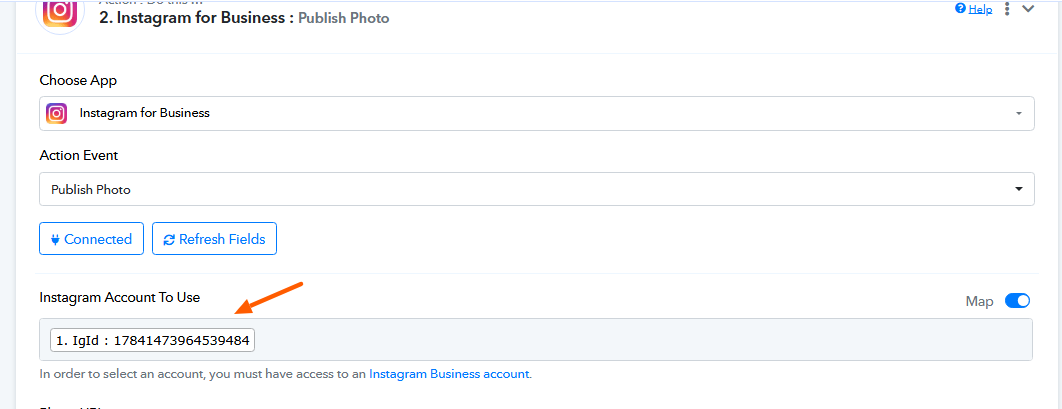Screen dimensions: 1062x409
Task: Click the IgId mapped value tag
Action: (153, 341)
